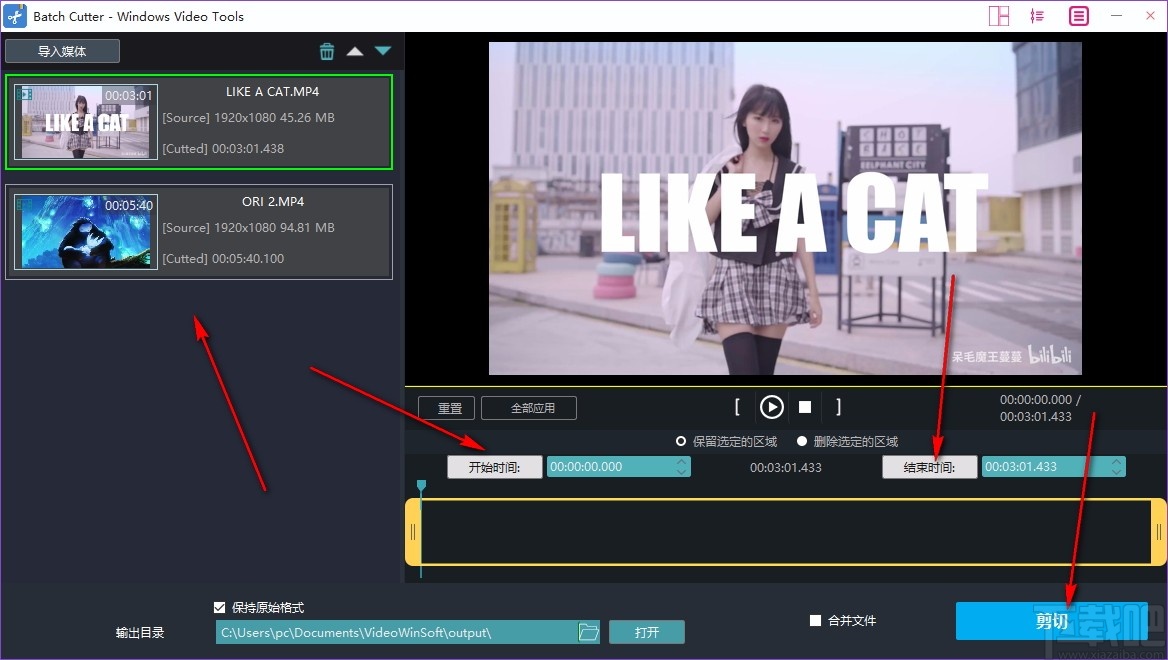Enable the 合并文件 checkbox

click(816, 620)
